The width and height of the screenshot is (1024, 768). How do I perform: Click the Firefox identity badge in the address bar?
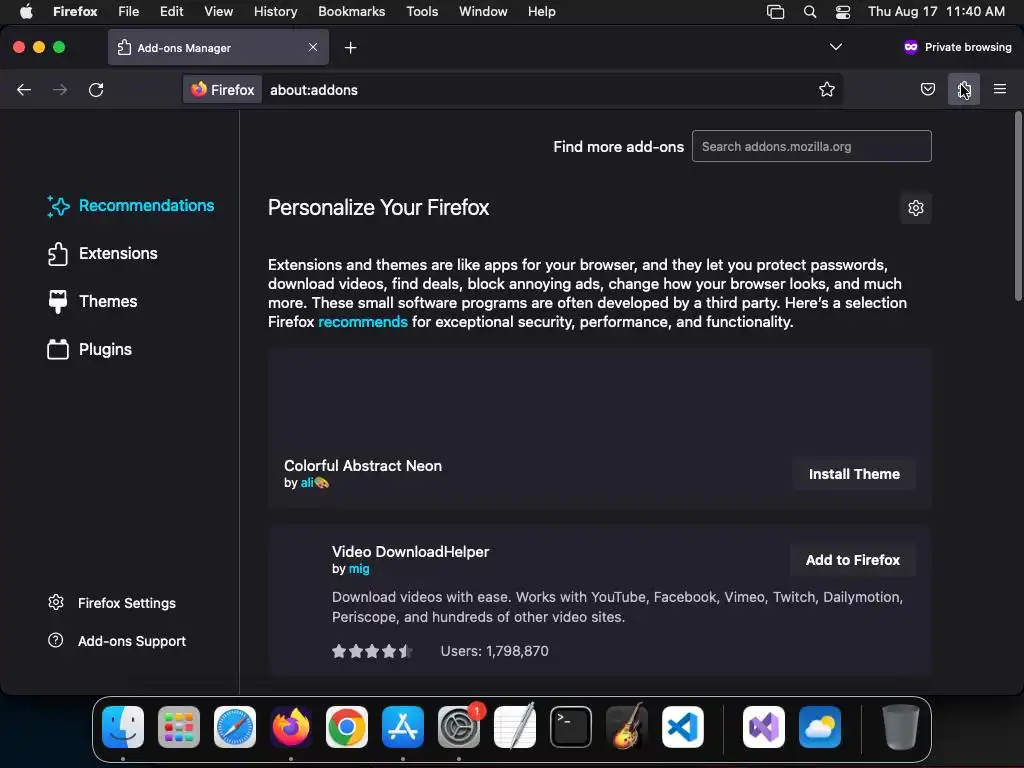coord(223,89)
